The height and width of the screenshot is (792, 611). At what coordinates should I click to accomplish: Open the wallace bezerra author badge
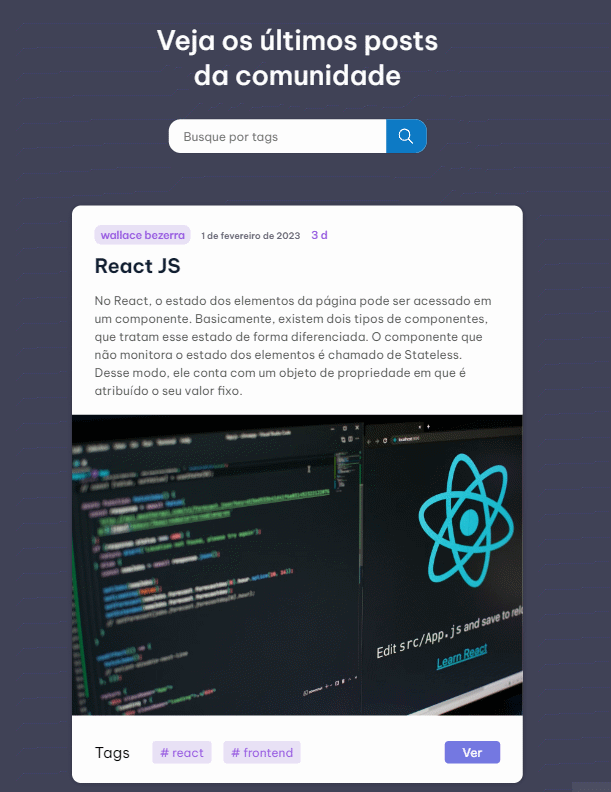coord(142,235)
